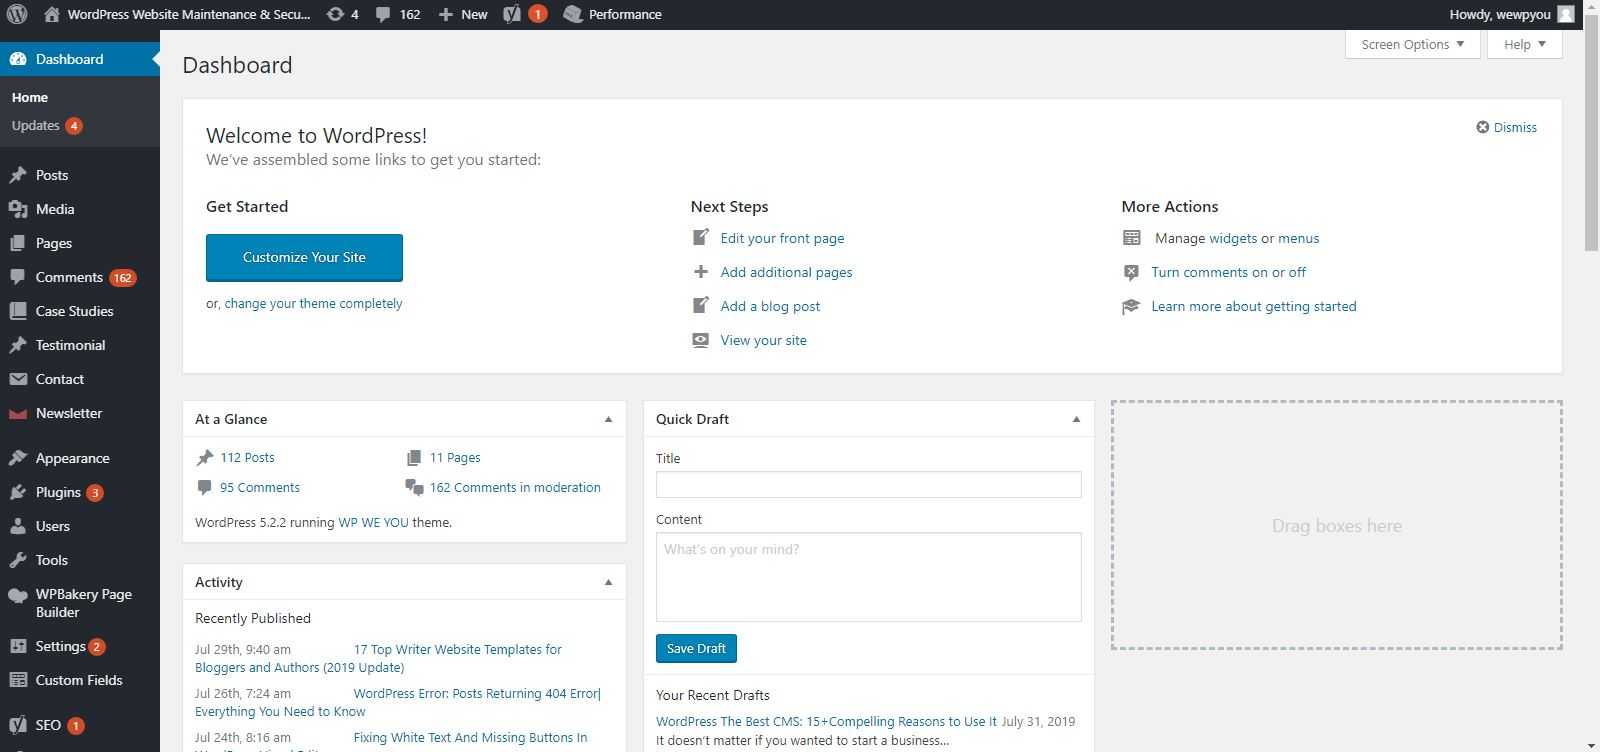Click the Custom Fields icon in sidebar

(18, 680)
